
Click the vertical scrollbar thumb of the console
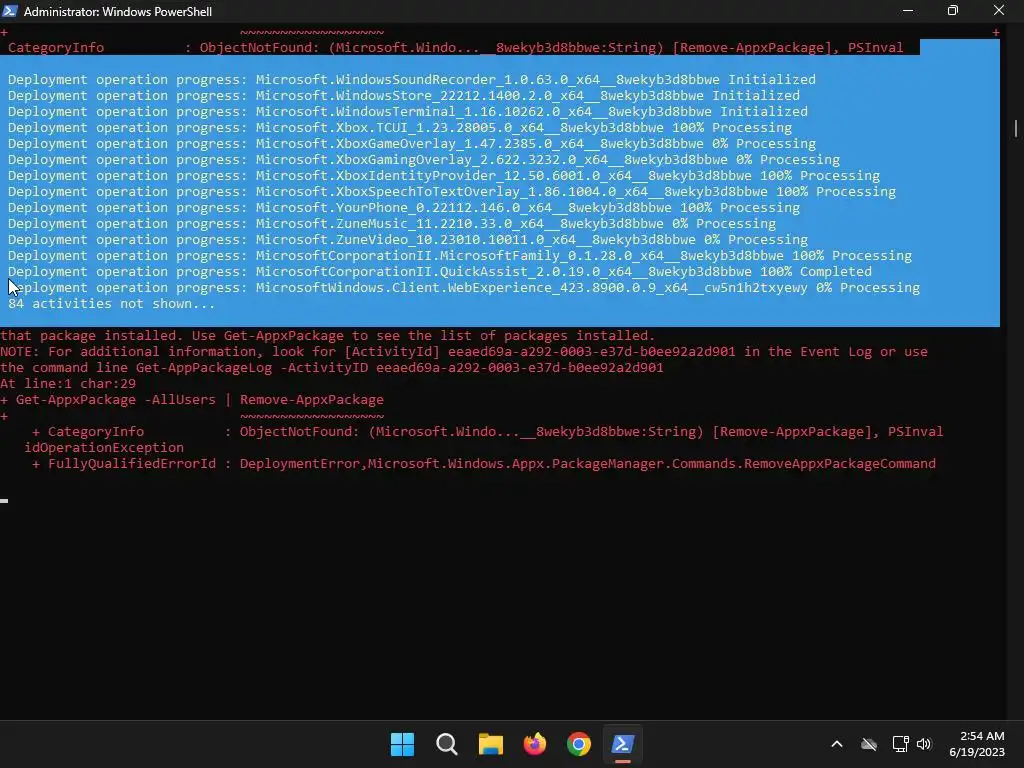pos(1016,128)
